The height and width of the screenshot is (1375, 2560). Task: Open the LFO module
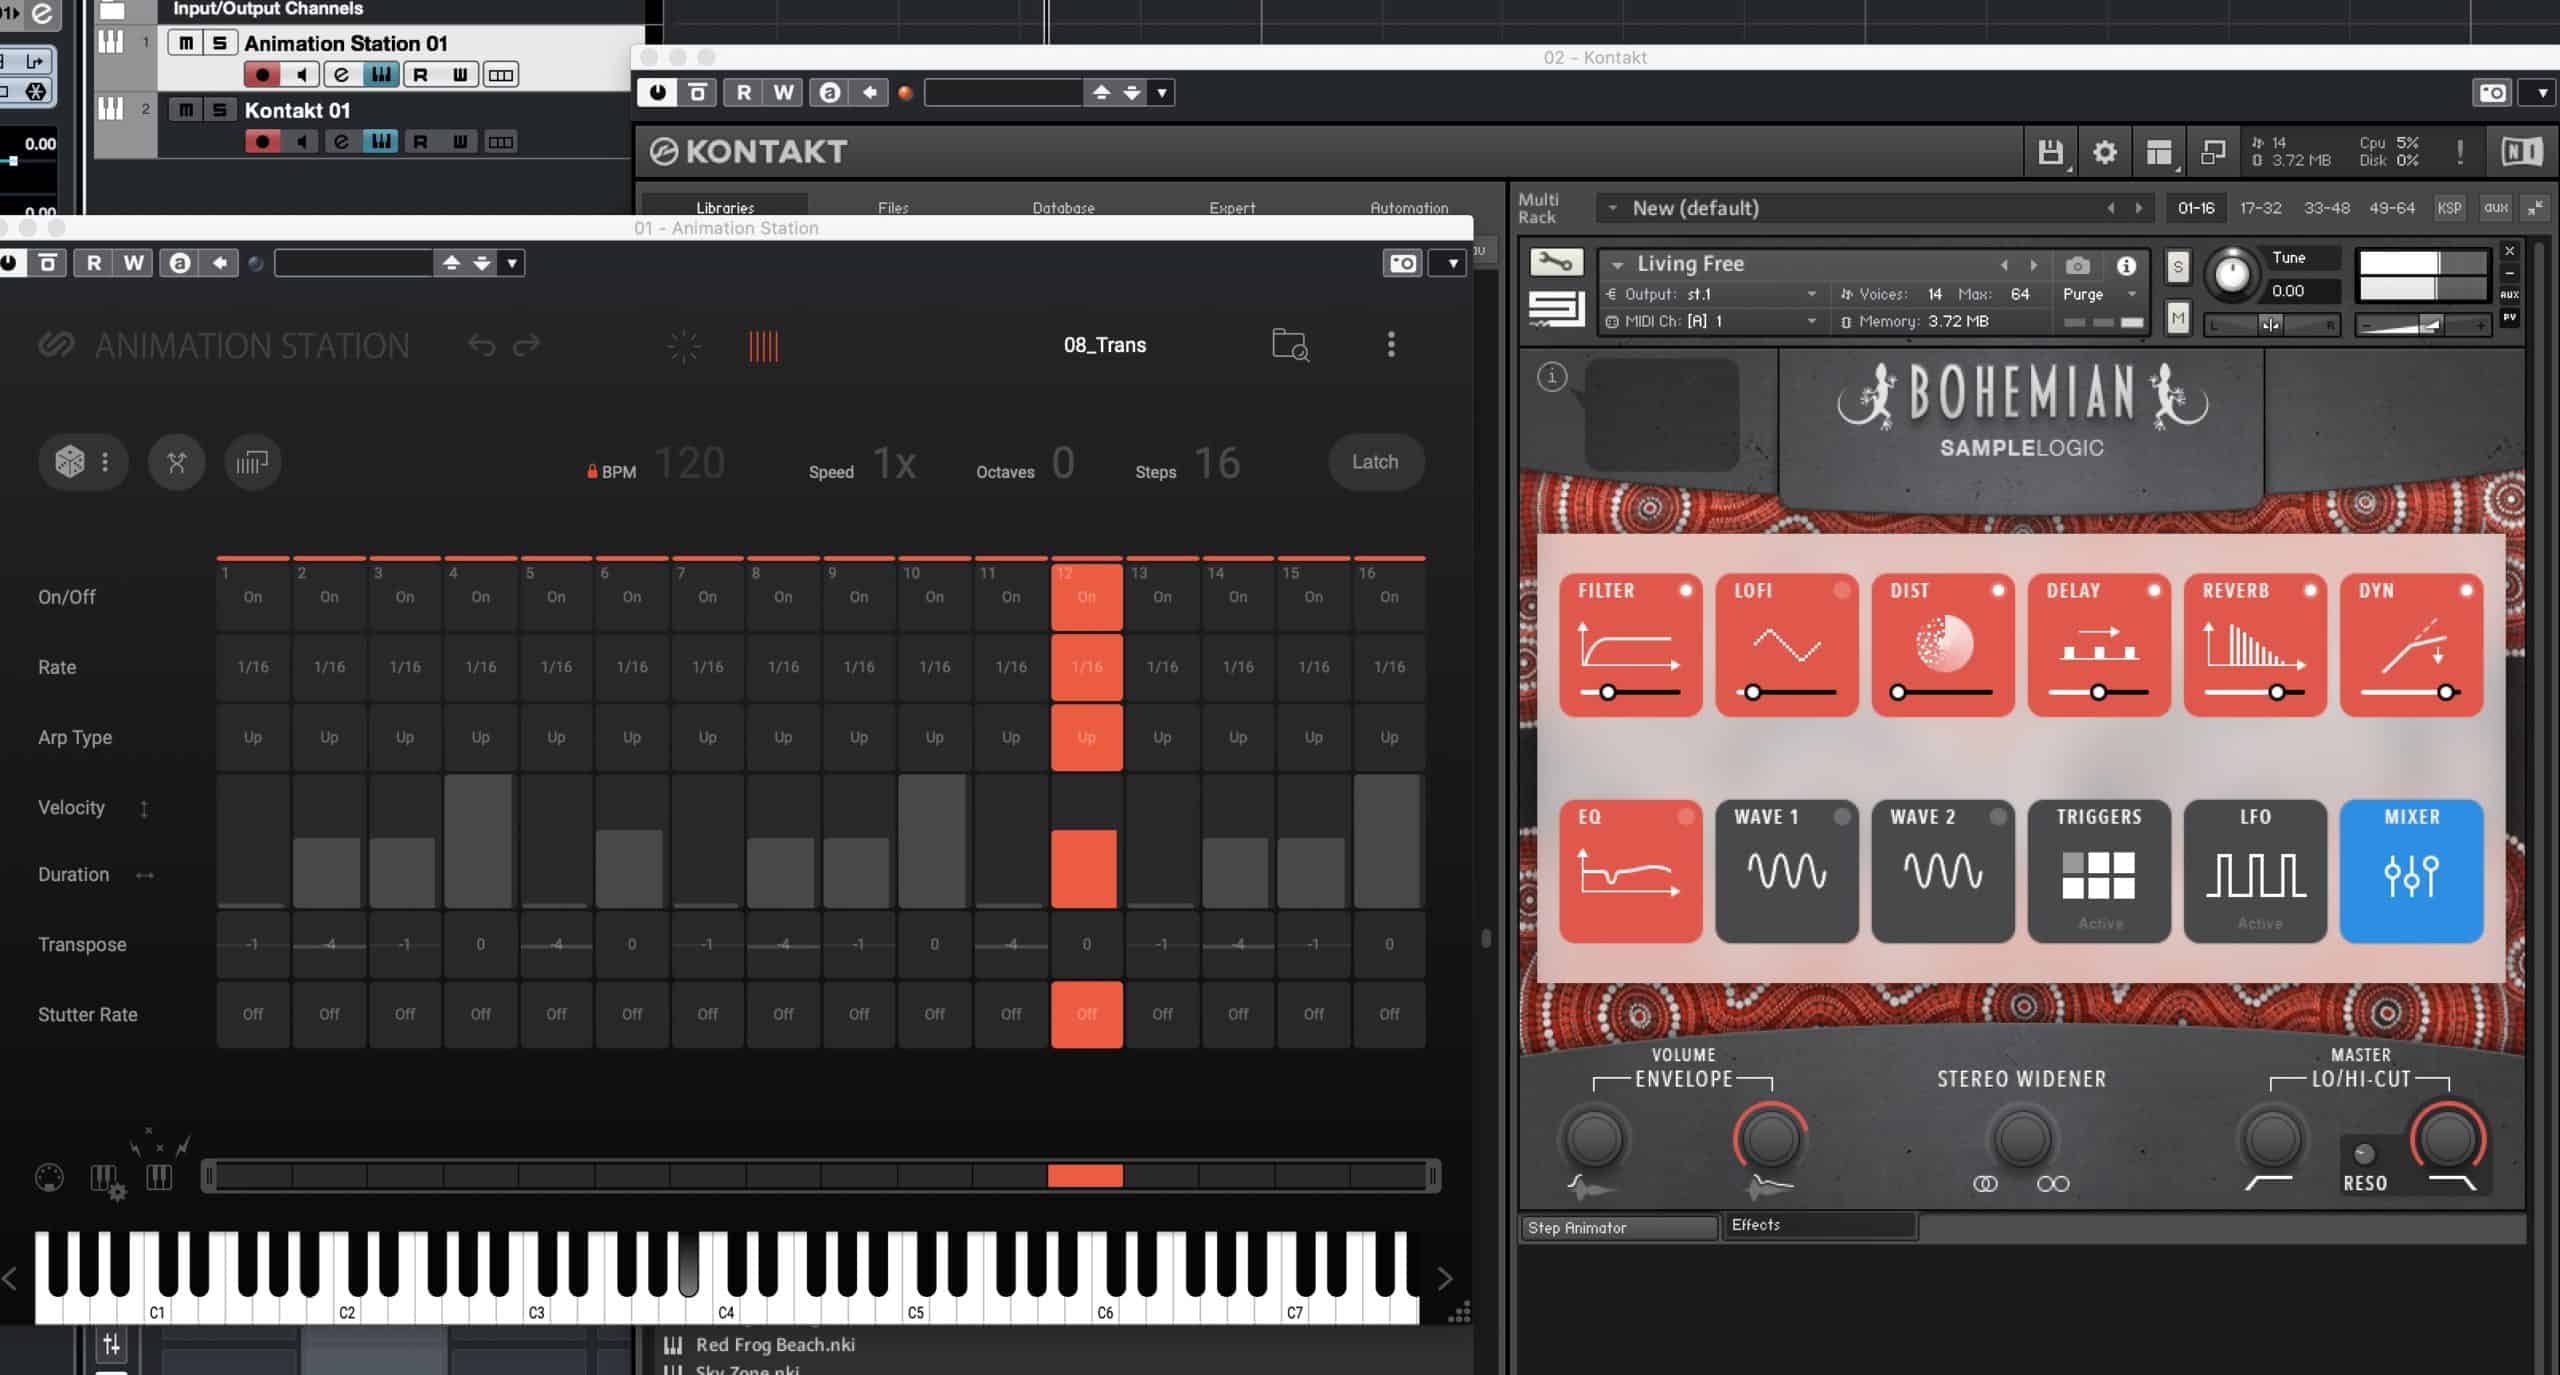coord(2255,871)
